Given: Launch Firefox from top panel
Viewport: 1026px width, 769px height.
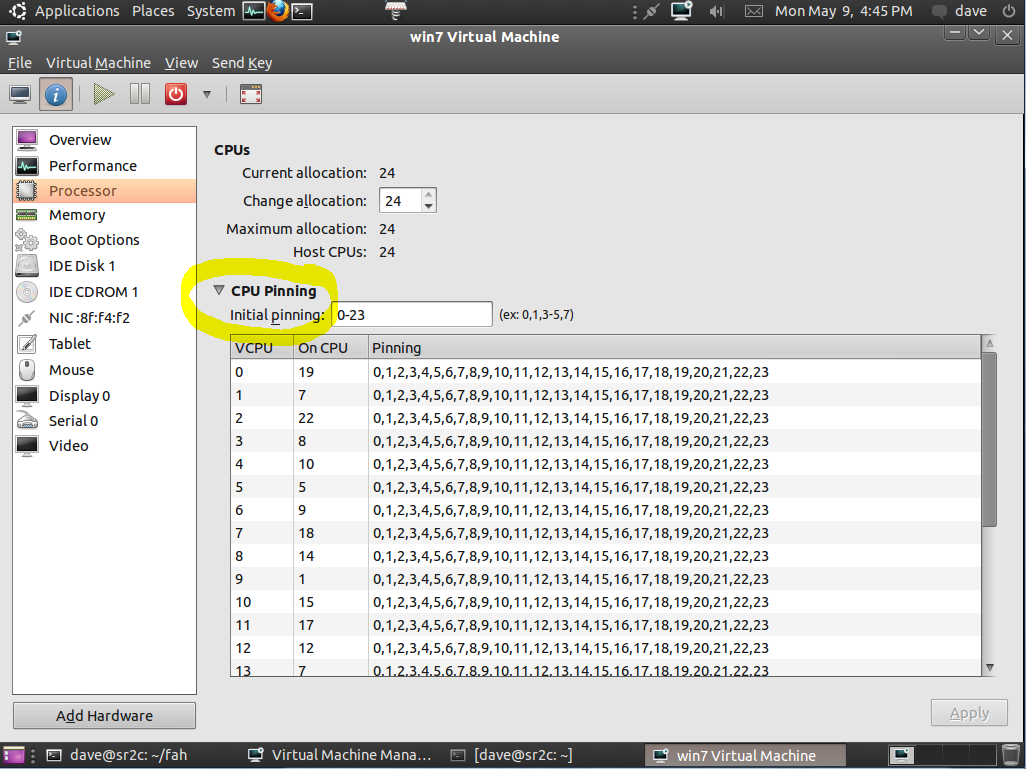Looking at the screenshot, I should coord(277,11).
